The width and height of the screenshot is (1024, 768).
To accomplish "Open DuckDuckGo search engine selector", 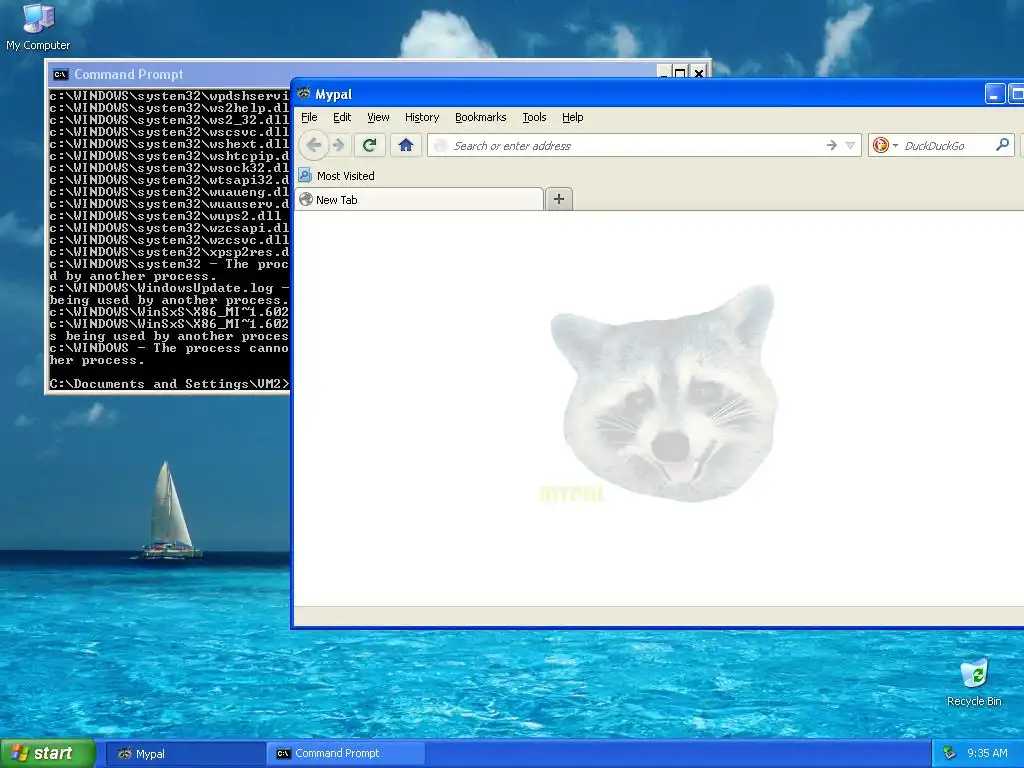I will click(885, 145).
